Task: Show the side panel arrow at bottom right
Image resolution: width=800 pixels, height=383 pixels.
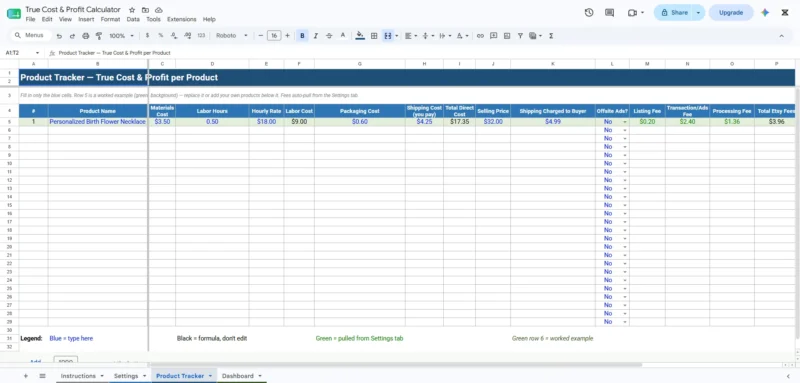Action: click(x=788, y=376)
